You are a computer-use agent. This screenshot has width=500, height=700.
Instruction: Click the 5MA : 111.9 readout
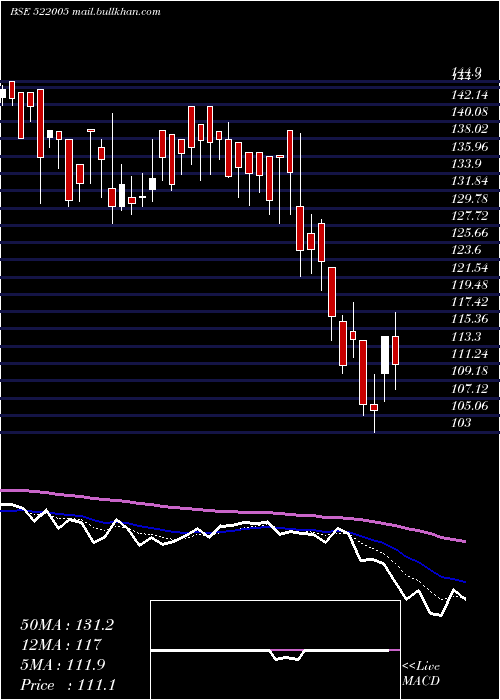[63, 664]
